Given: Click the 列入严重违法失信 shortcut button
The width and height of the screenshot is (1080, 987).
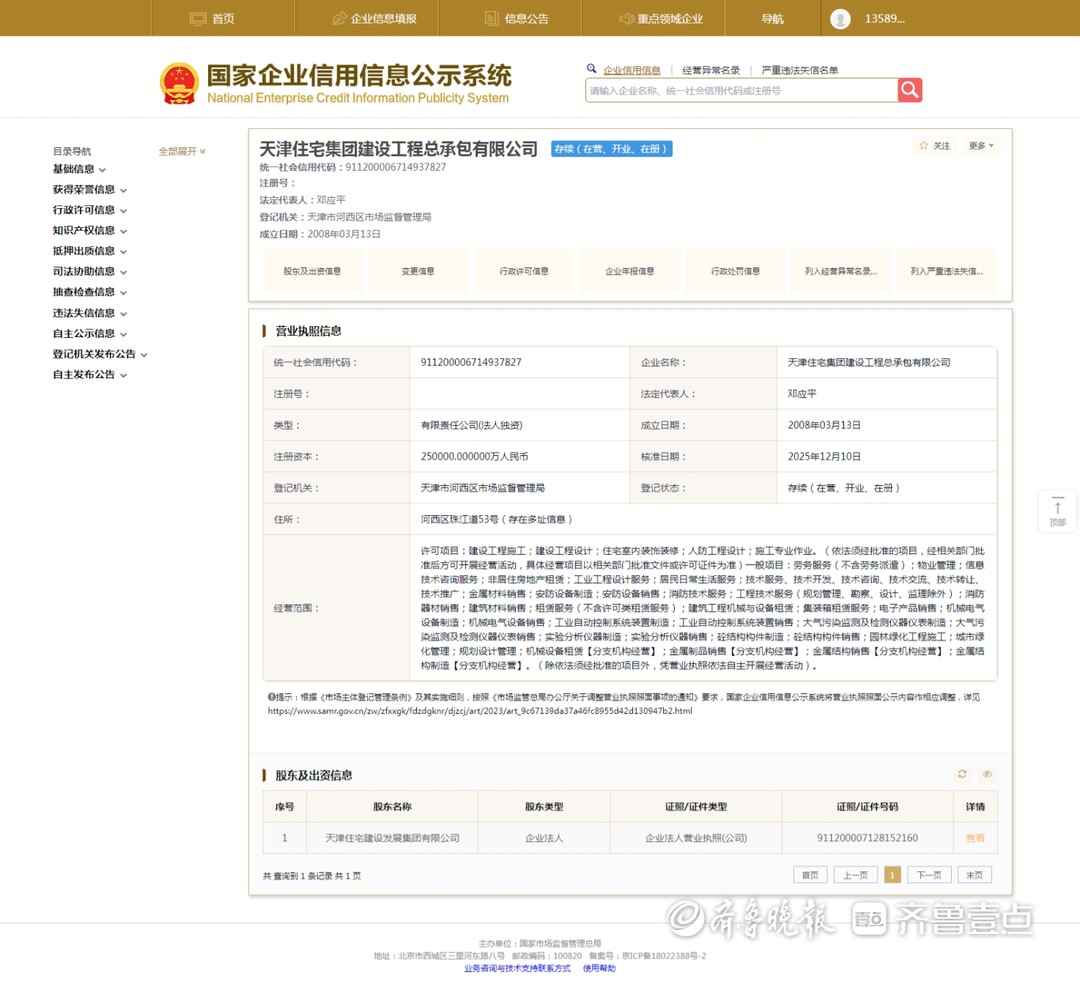Looking at the screenshot, I should (x=947, y=271).
